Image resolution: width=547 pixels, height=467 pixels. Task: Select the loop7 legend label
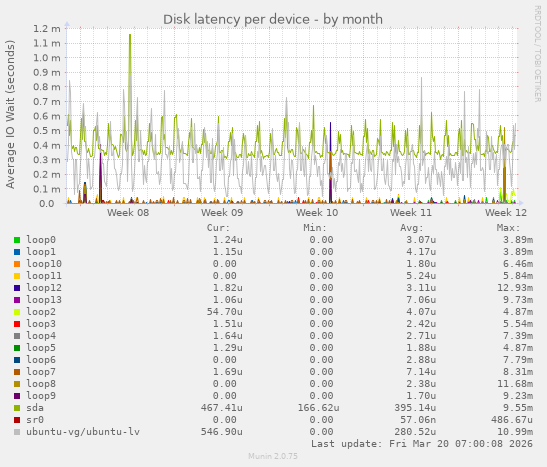click(x=41, y=372)
